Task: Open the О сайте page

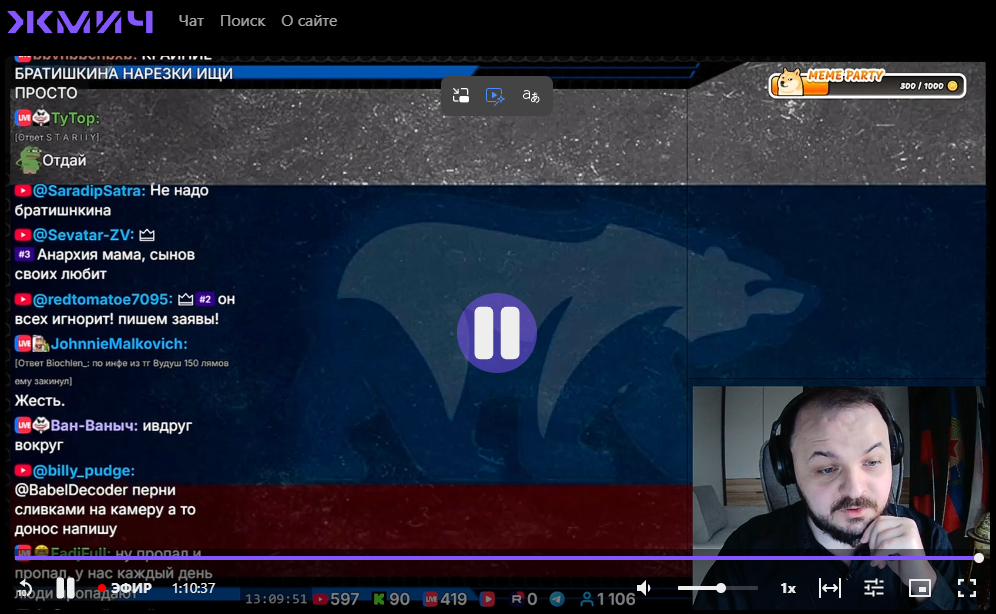Action: pos(309,21)
